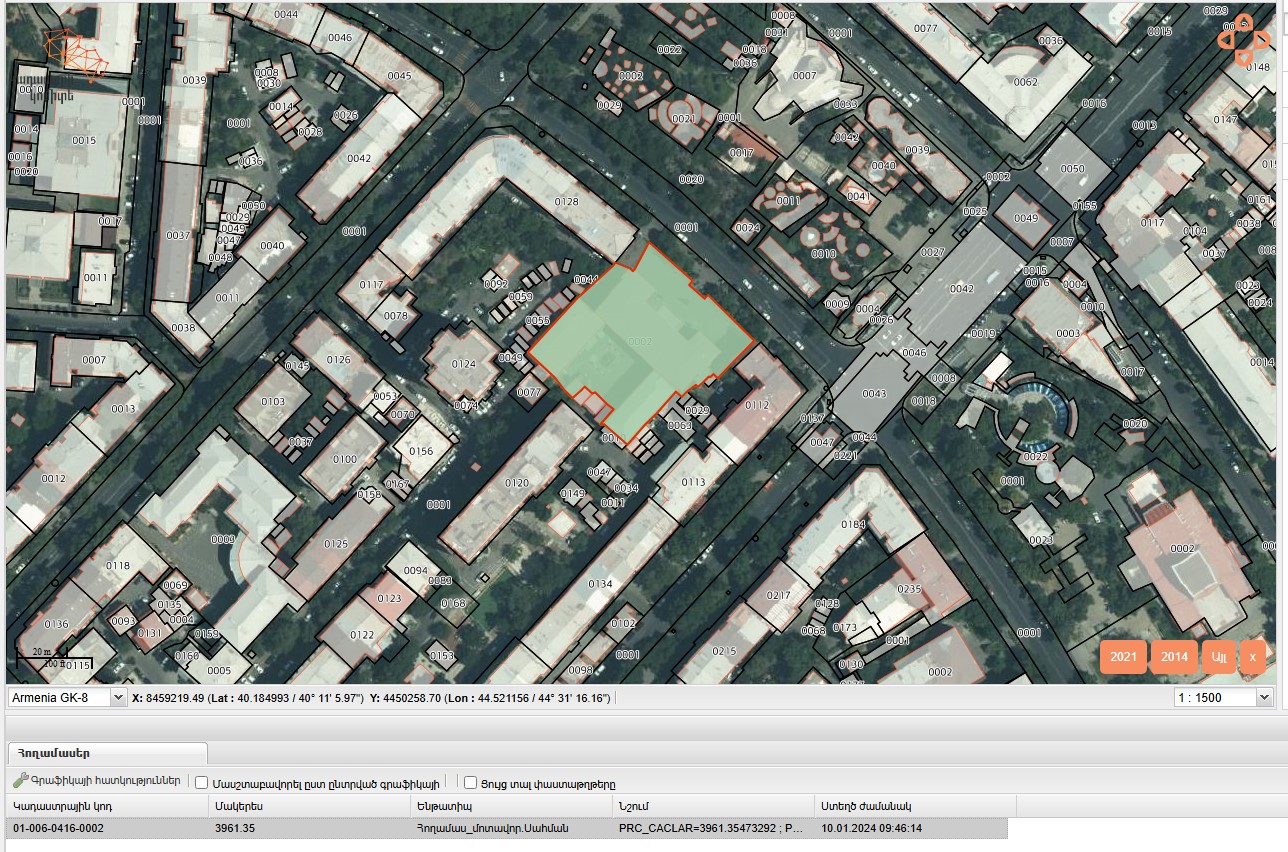Open Armenia GK-8 coordinate system dropdown
Viewport: 1288px width, 852px height.
point(116,697)
